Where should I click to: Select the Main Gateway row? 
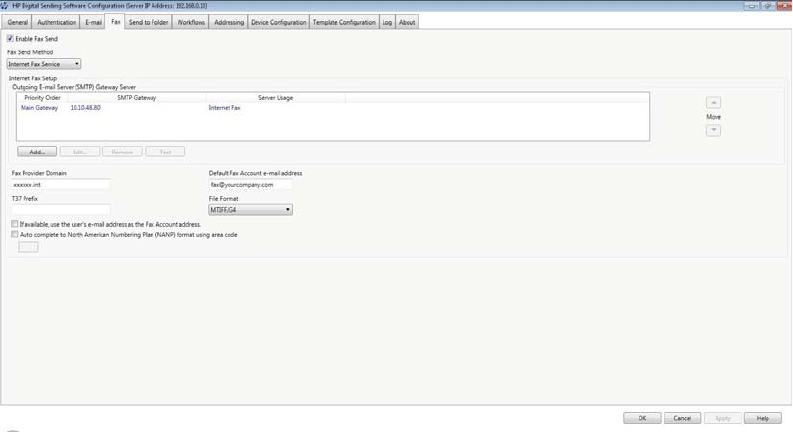click(x=332, y=108)
